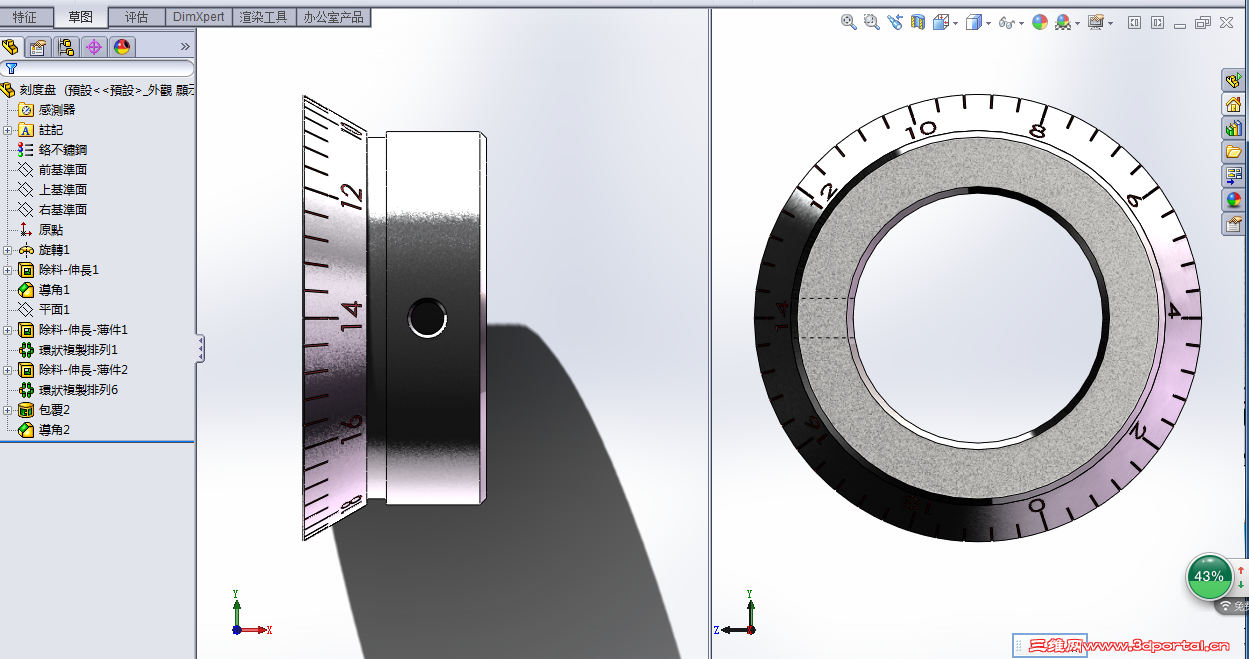Click the Section View icon
This screenshot has width=1249, height=659.
click(x=918, y=22)
